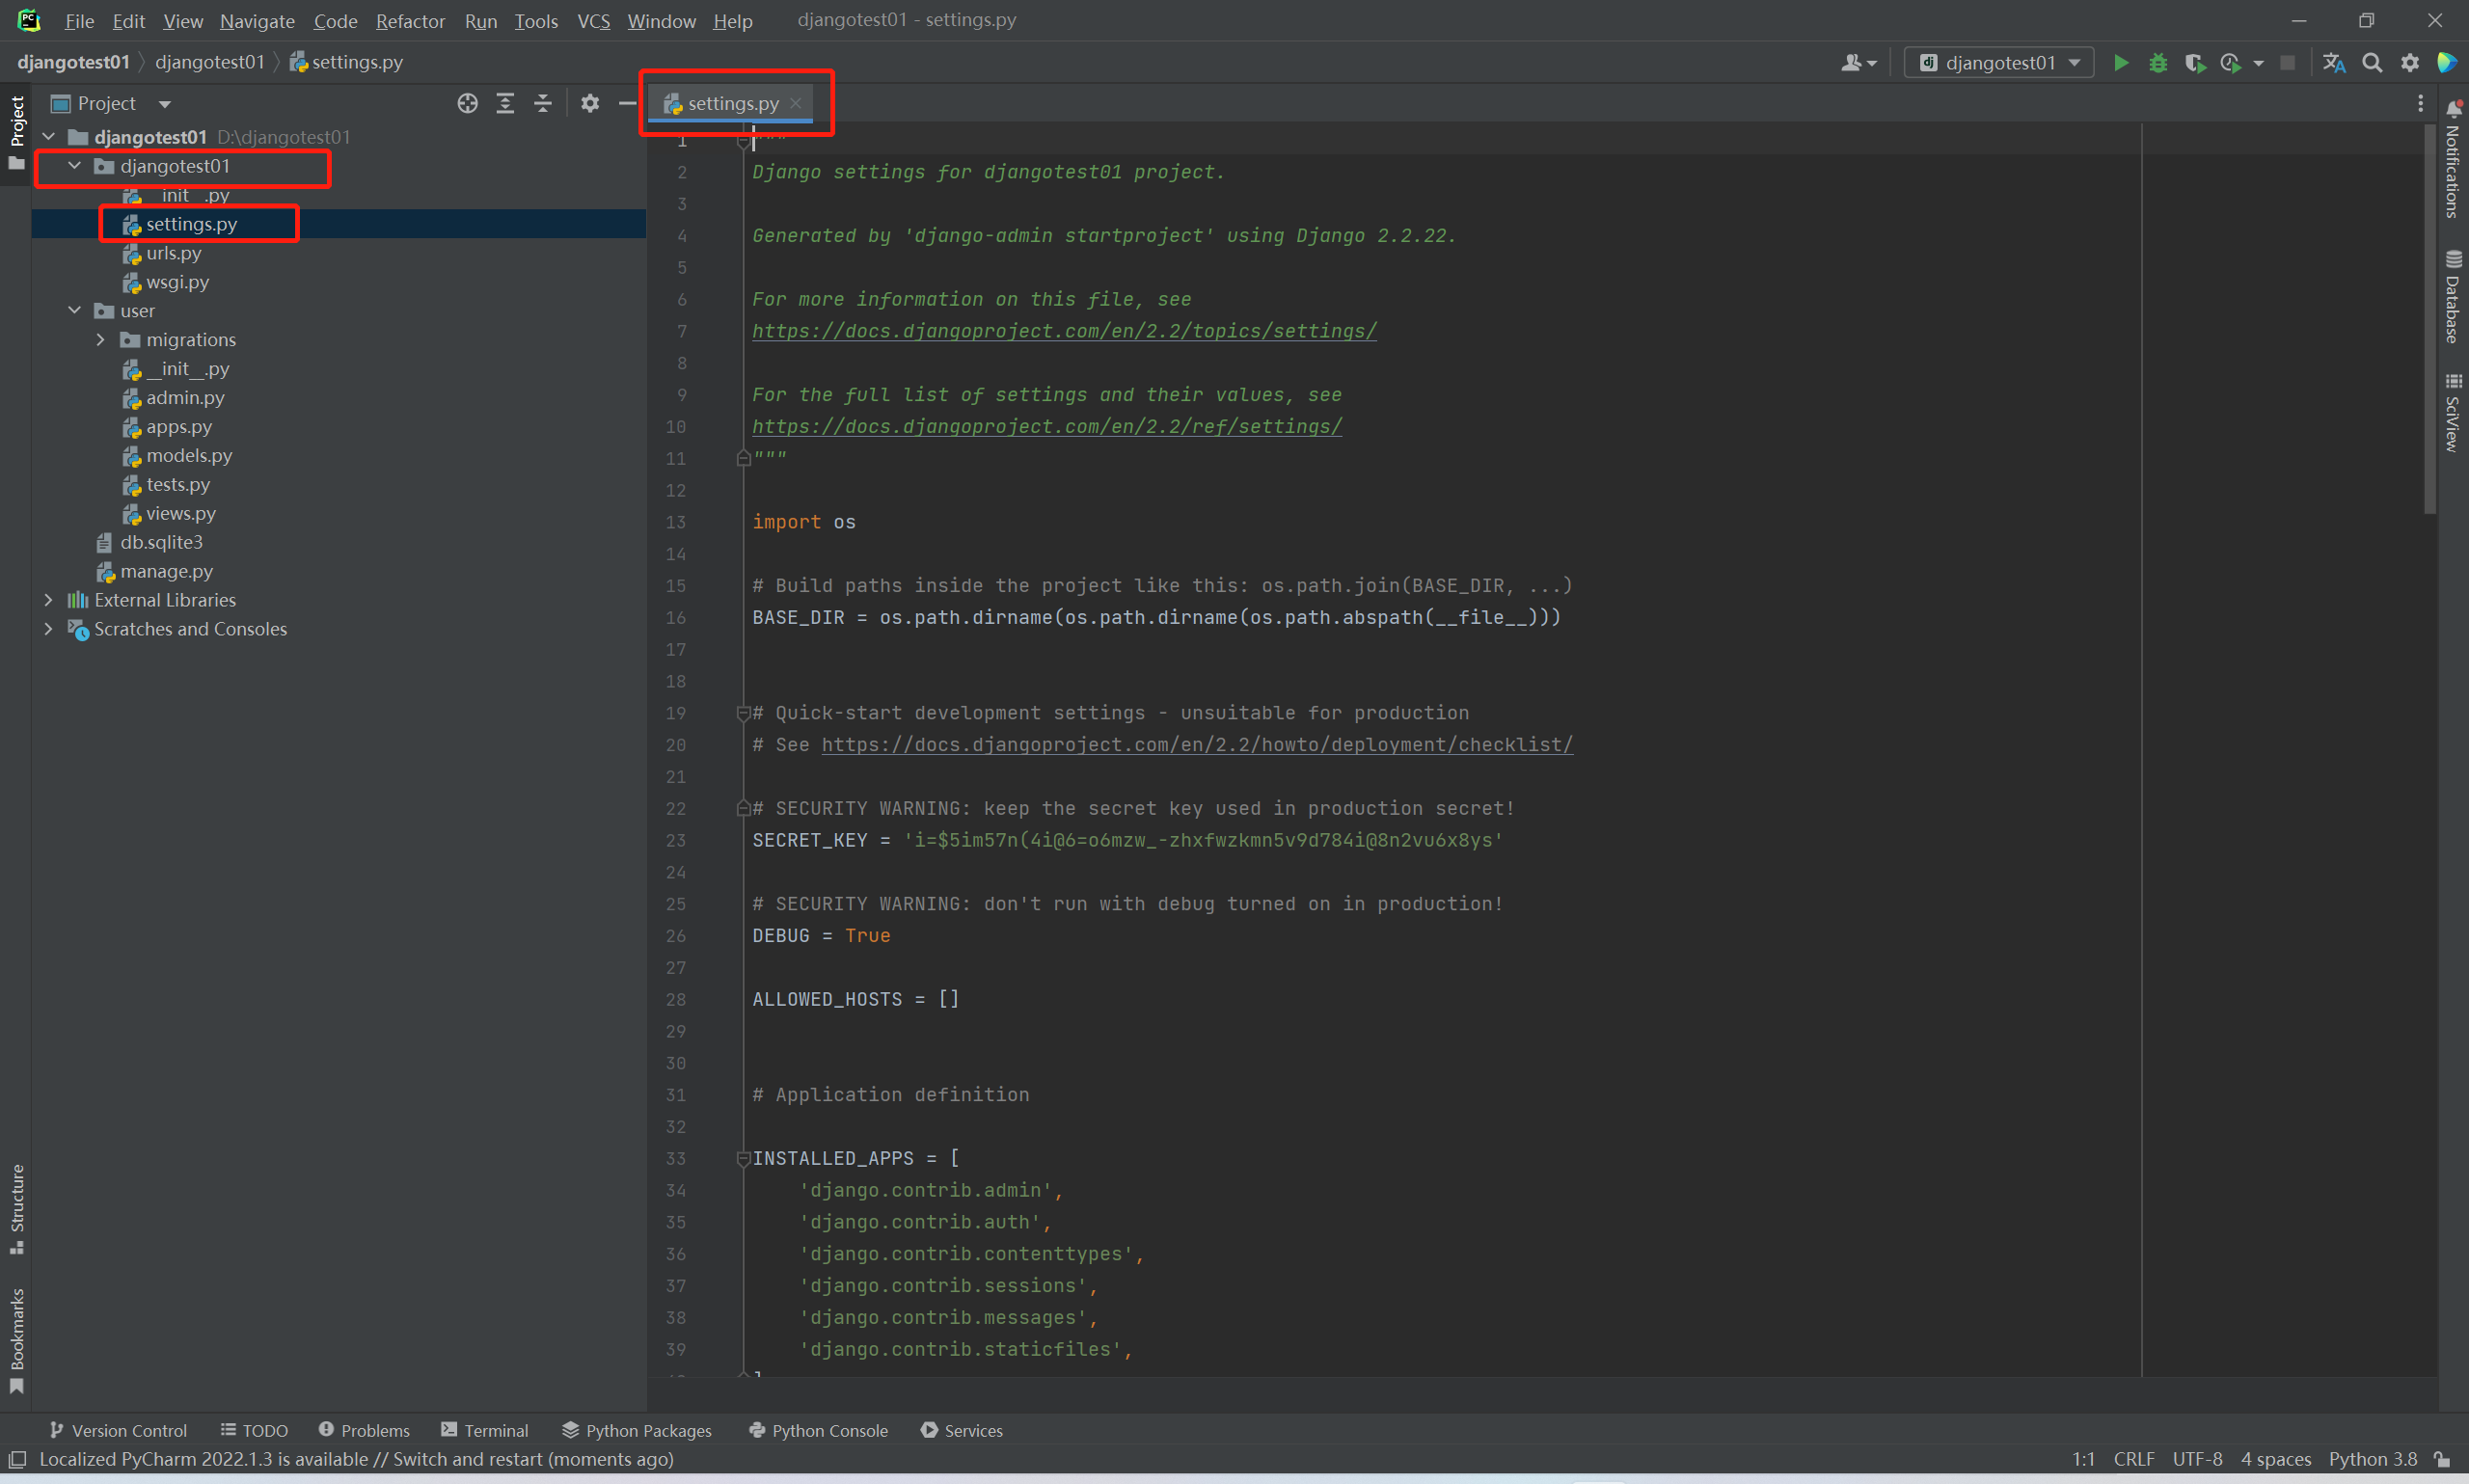This screenshot has width=2469, height=1484.
Task: Toggle read-only lock icon in status bar
Action: coord(2441,1459)
